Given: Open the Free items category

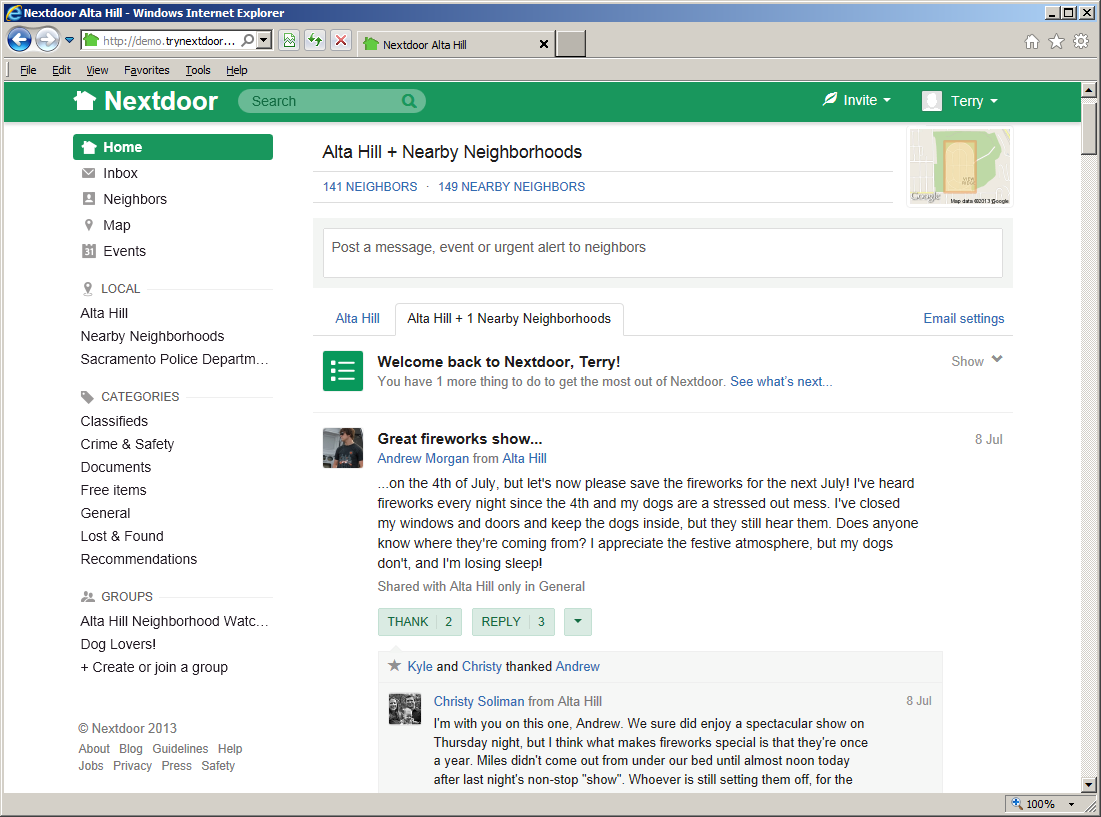Looking at the screenshot, I should click(x=113, y=490).
